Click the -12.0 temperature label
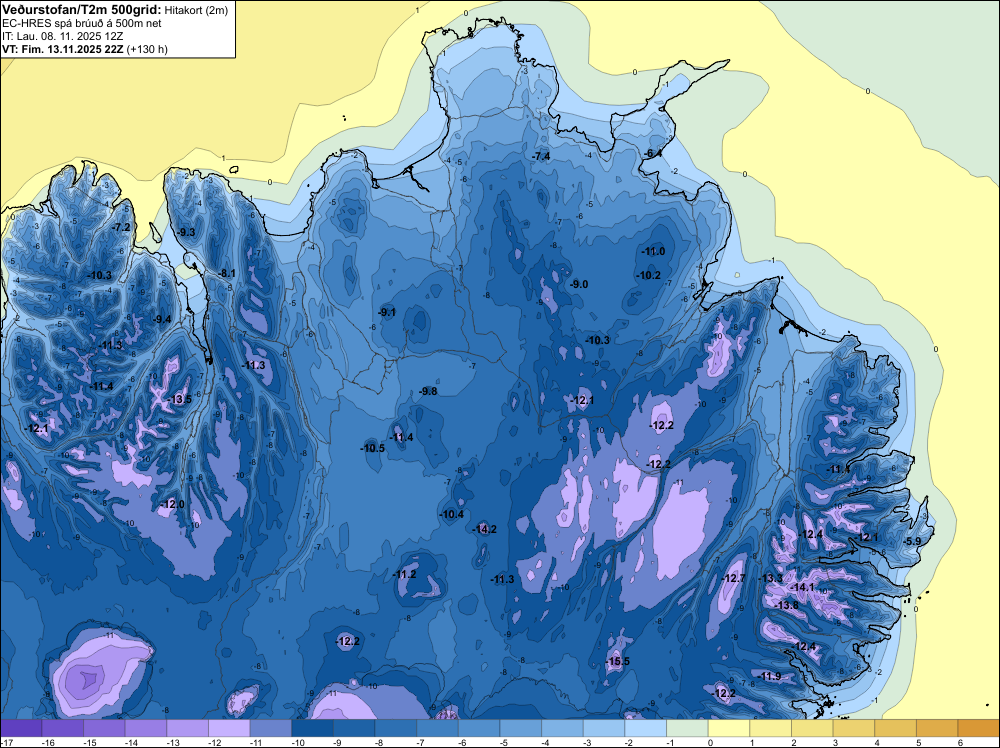 172,504
